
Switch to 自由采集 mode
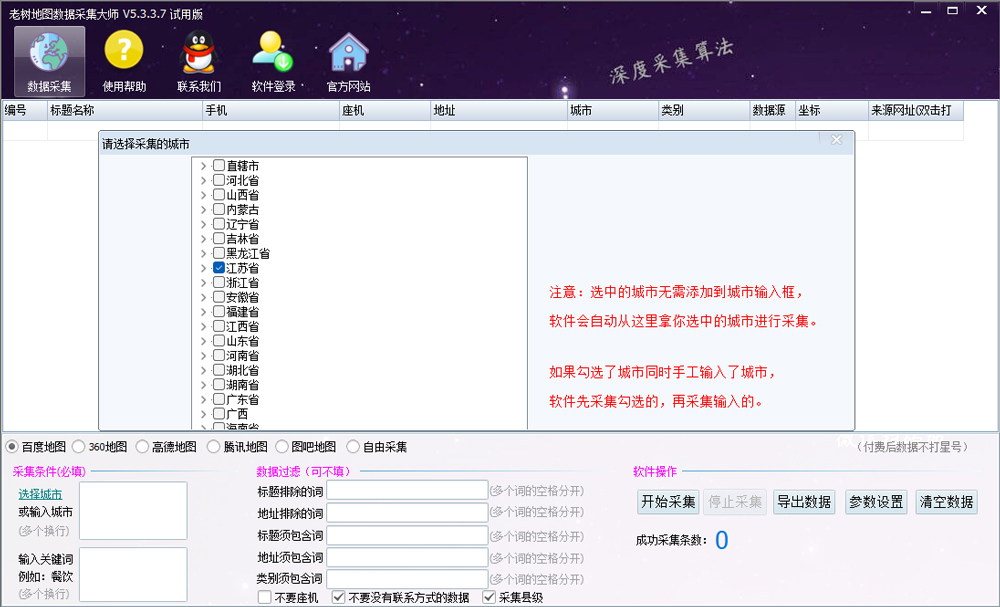pos(352,446)
